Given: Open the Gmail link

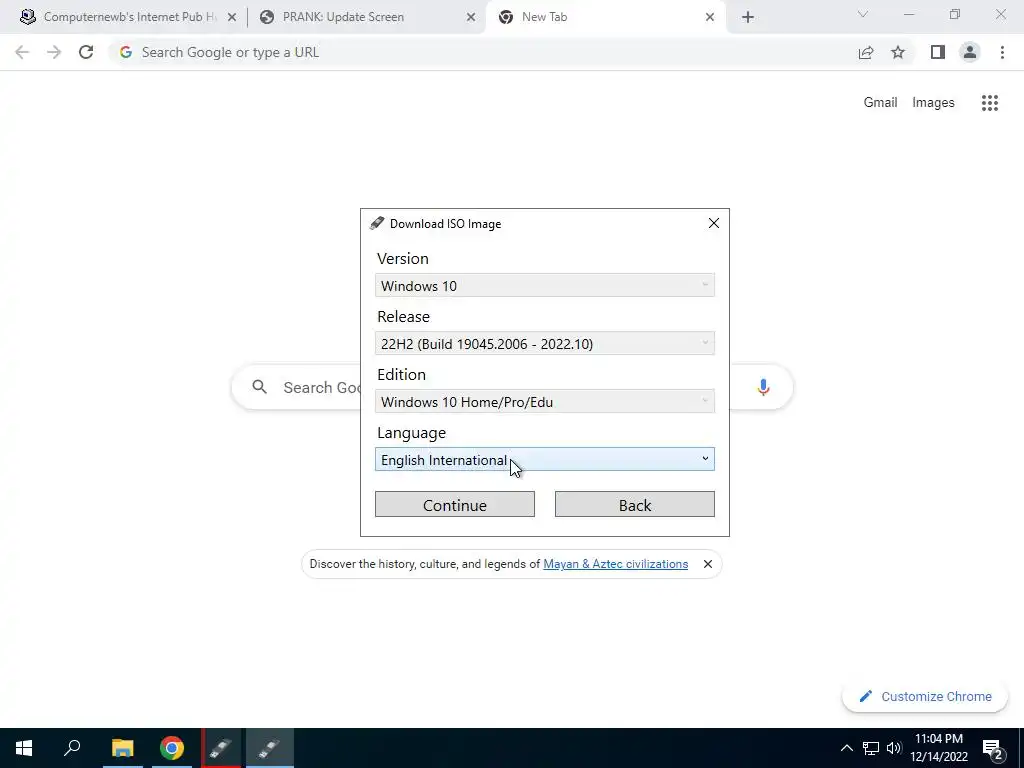Looking at the screenshot, I should point(880,103).
